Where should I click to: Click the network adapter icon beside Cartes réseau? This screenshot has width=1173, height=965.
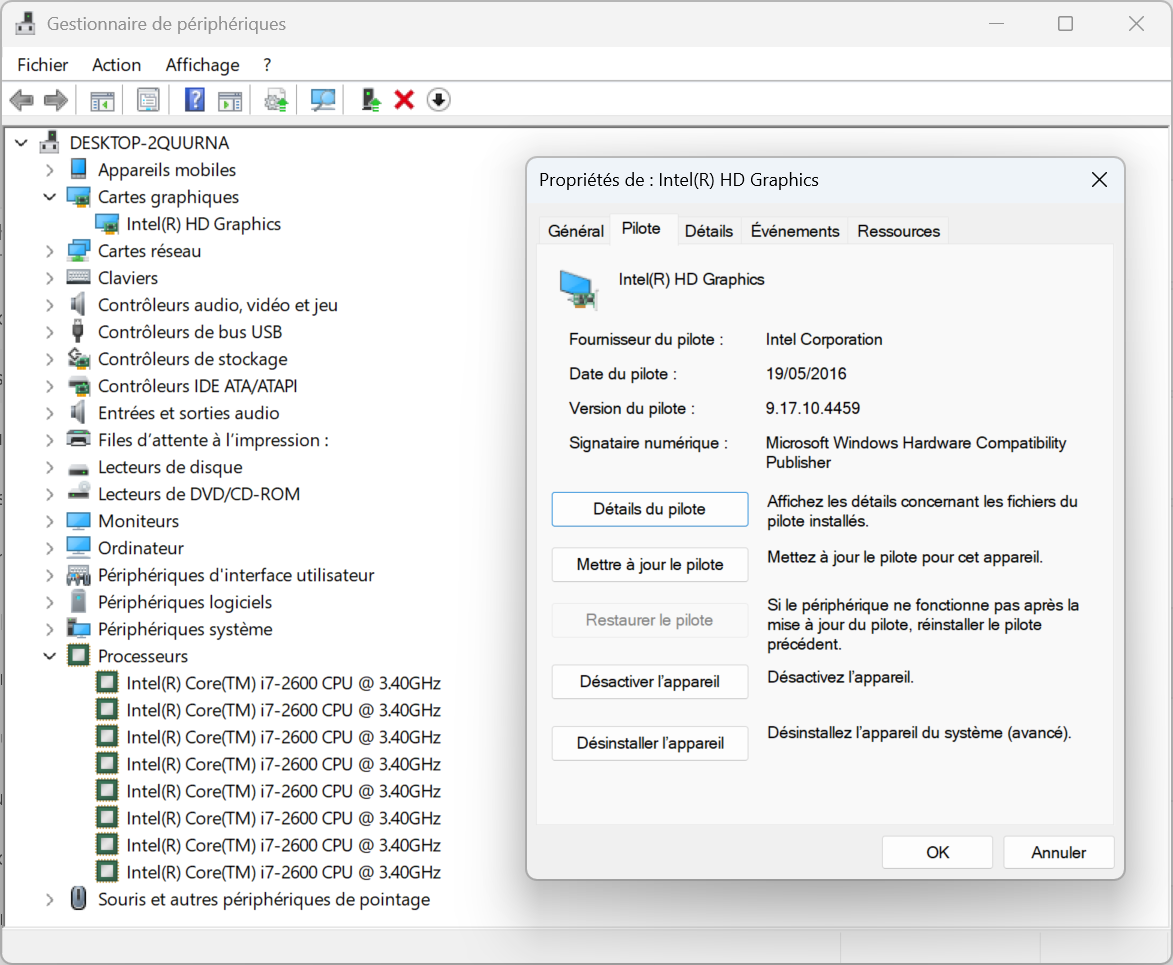click(79, 251)
